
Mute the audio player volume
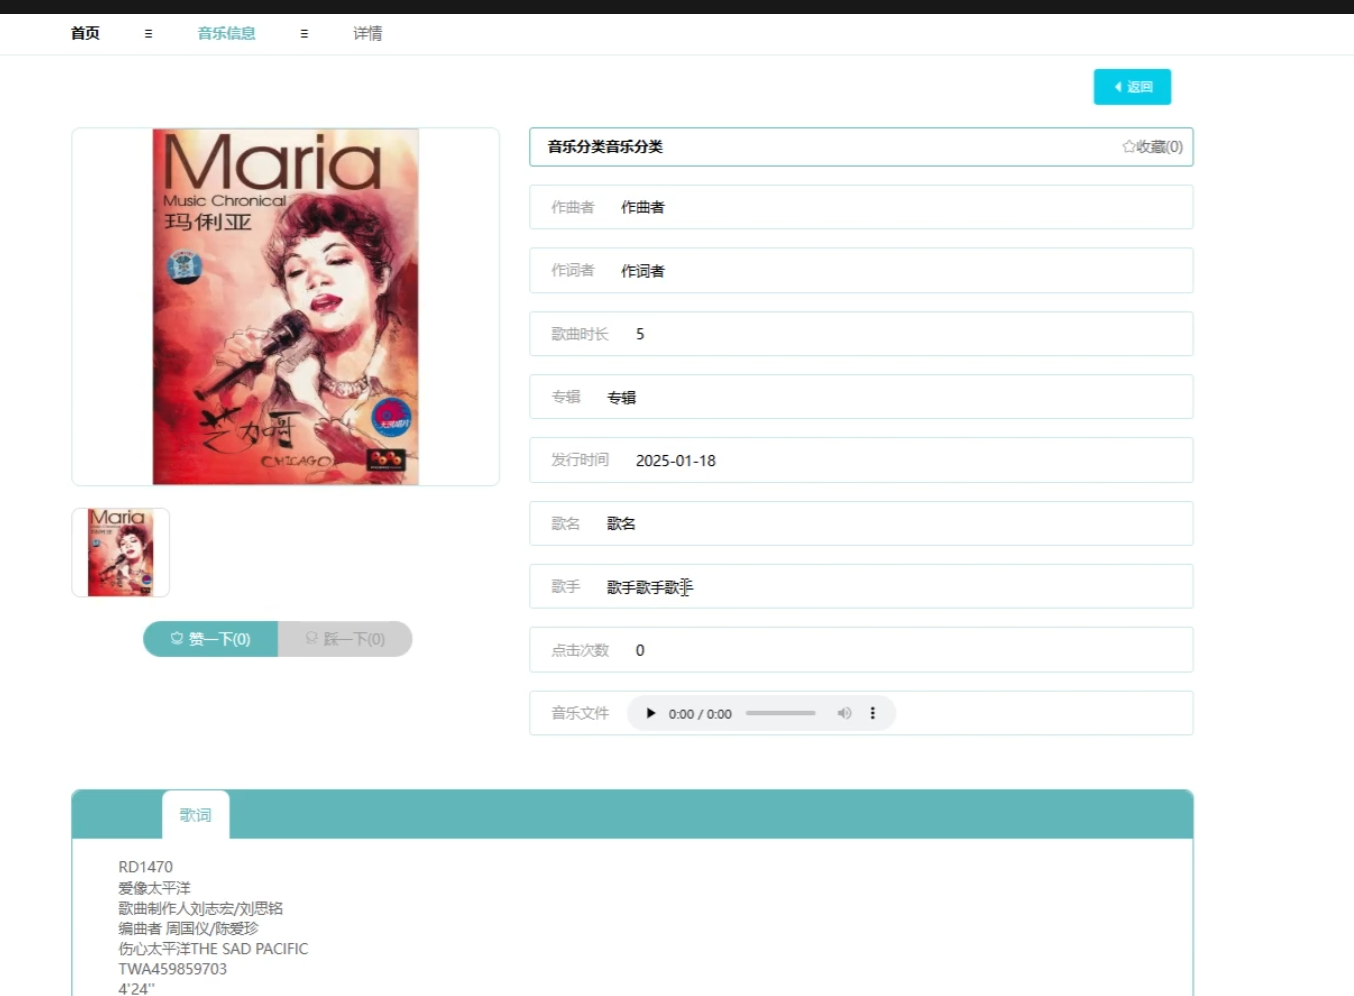pyautogui.click(x=844, y=713)
